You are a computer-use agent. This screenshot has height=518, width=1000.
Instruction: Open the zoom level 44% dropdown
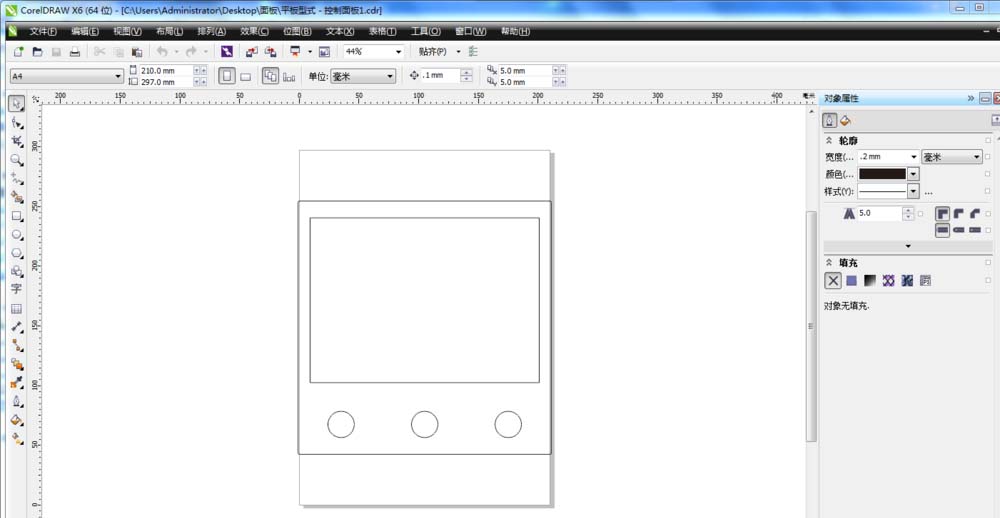pyautogui.click(x=398, y=51)
